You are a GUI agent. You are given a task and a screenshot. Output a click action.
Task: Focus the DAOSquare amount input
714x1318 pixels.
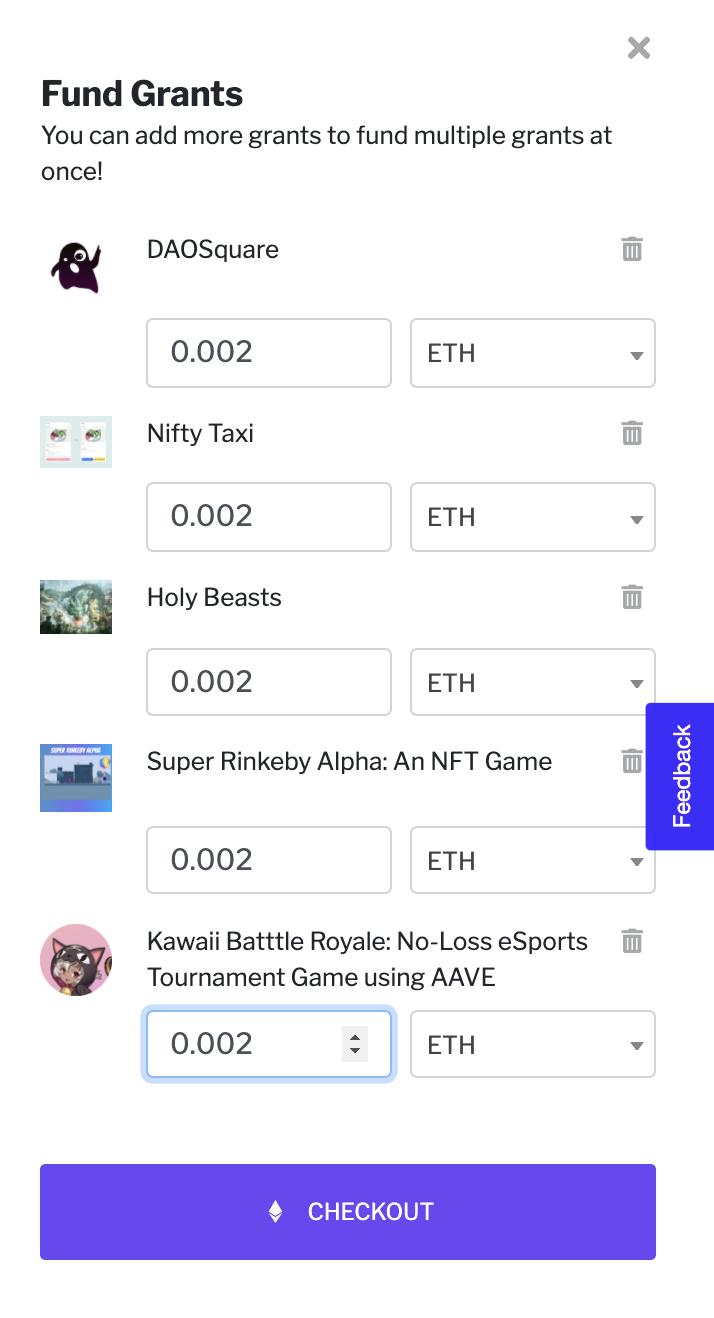coord(268,353)
